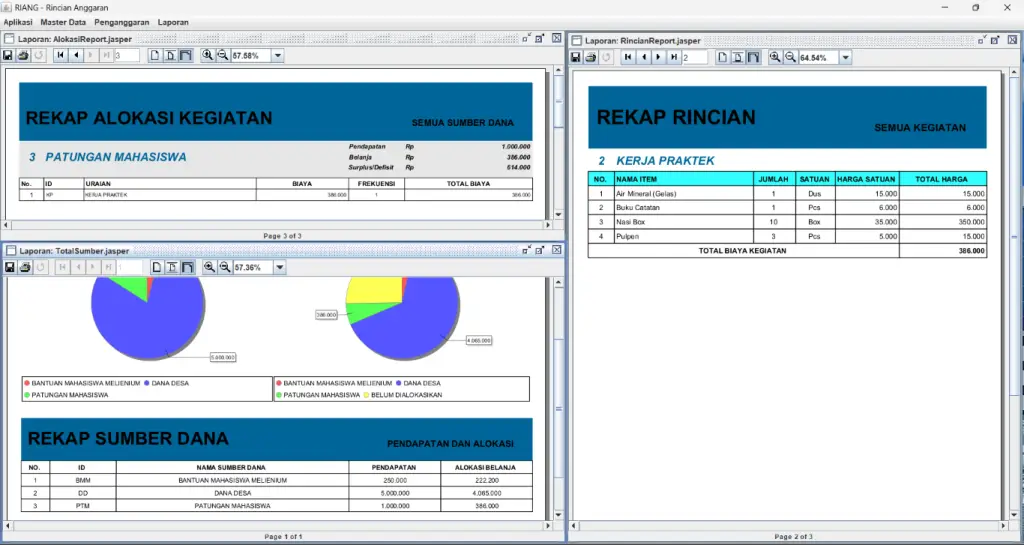
Task: Expand the 64.54% zoom dropdown
Action: (846, 58)
